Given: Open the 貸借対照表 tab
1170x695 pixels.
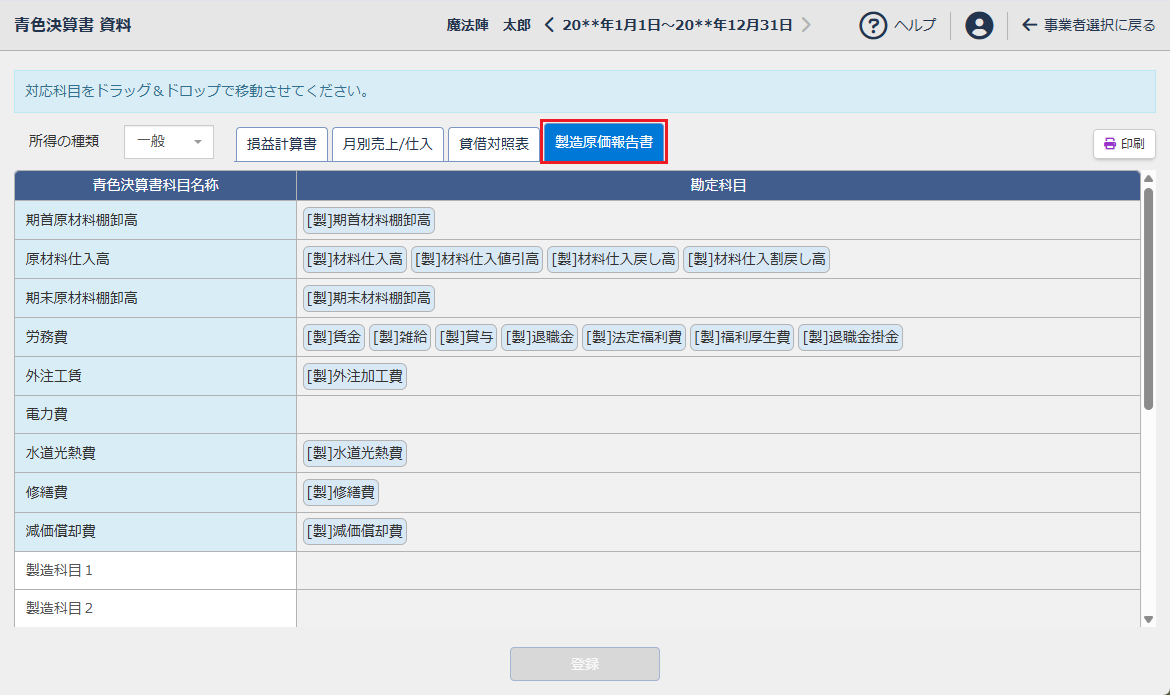Looking at the screenshot, I should point(494,144).
